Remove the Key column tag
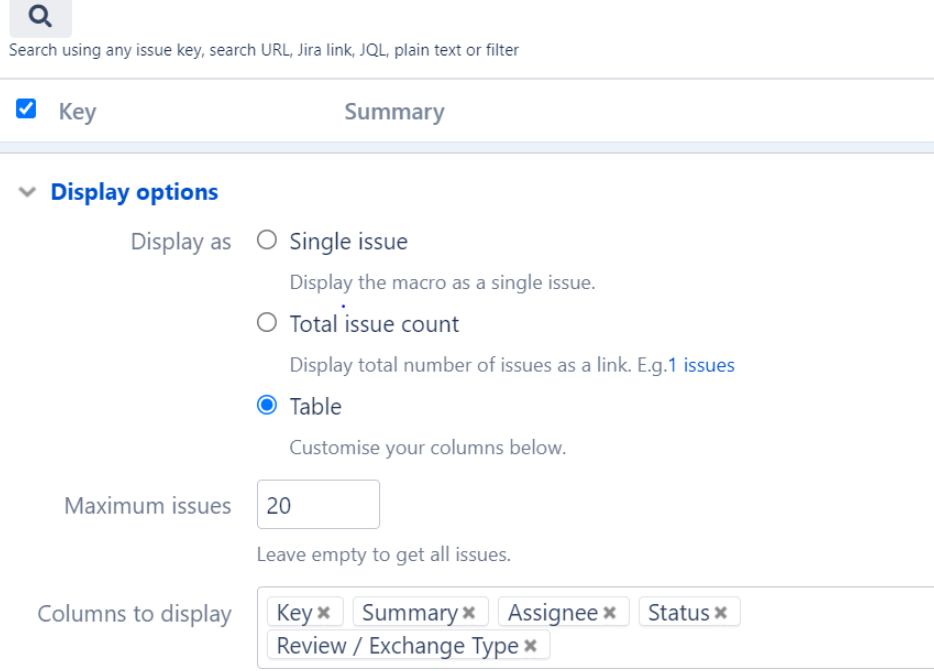Viewport: 934px width, 671px height. (323, 613)
